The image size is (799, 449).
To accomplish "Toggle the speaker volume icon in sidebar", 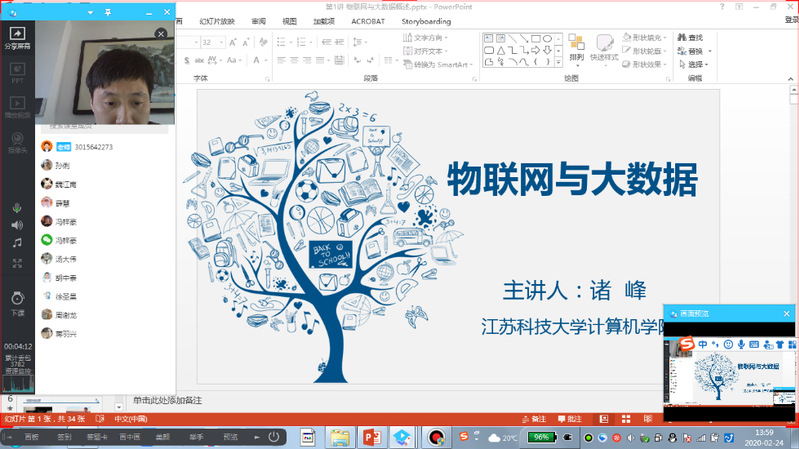I will (17, 225).
